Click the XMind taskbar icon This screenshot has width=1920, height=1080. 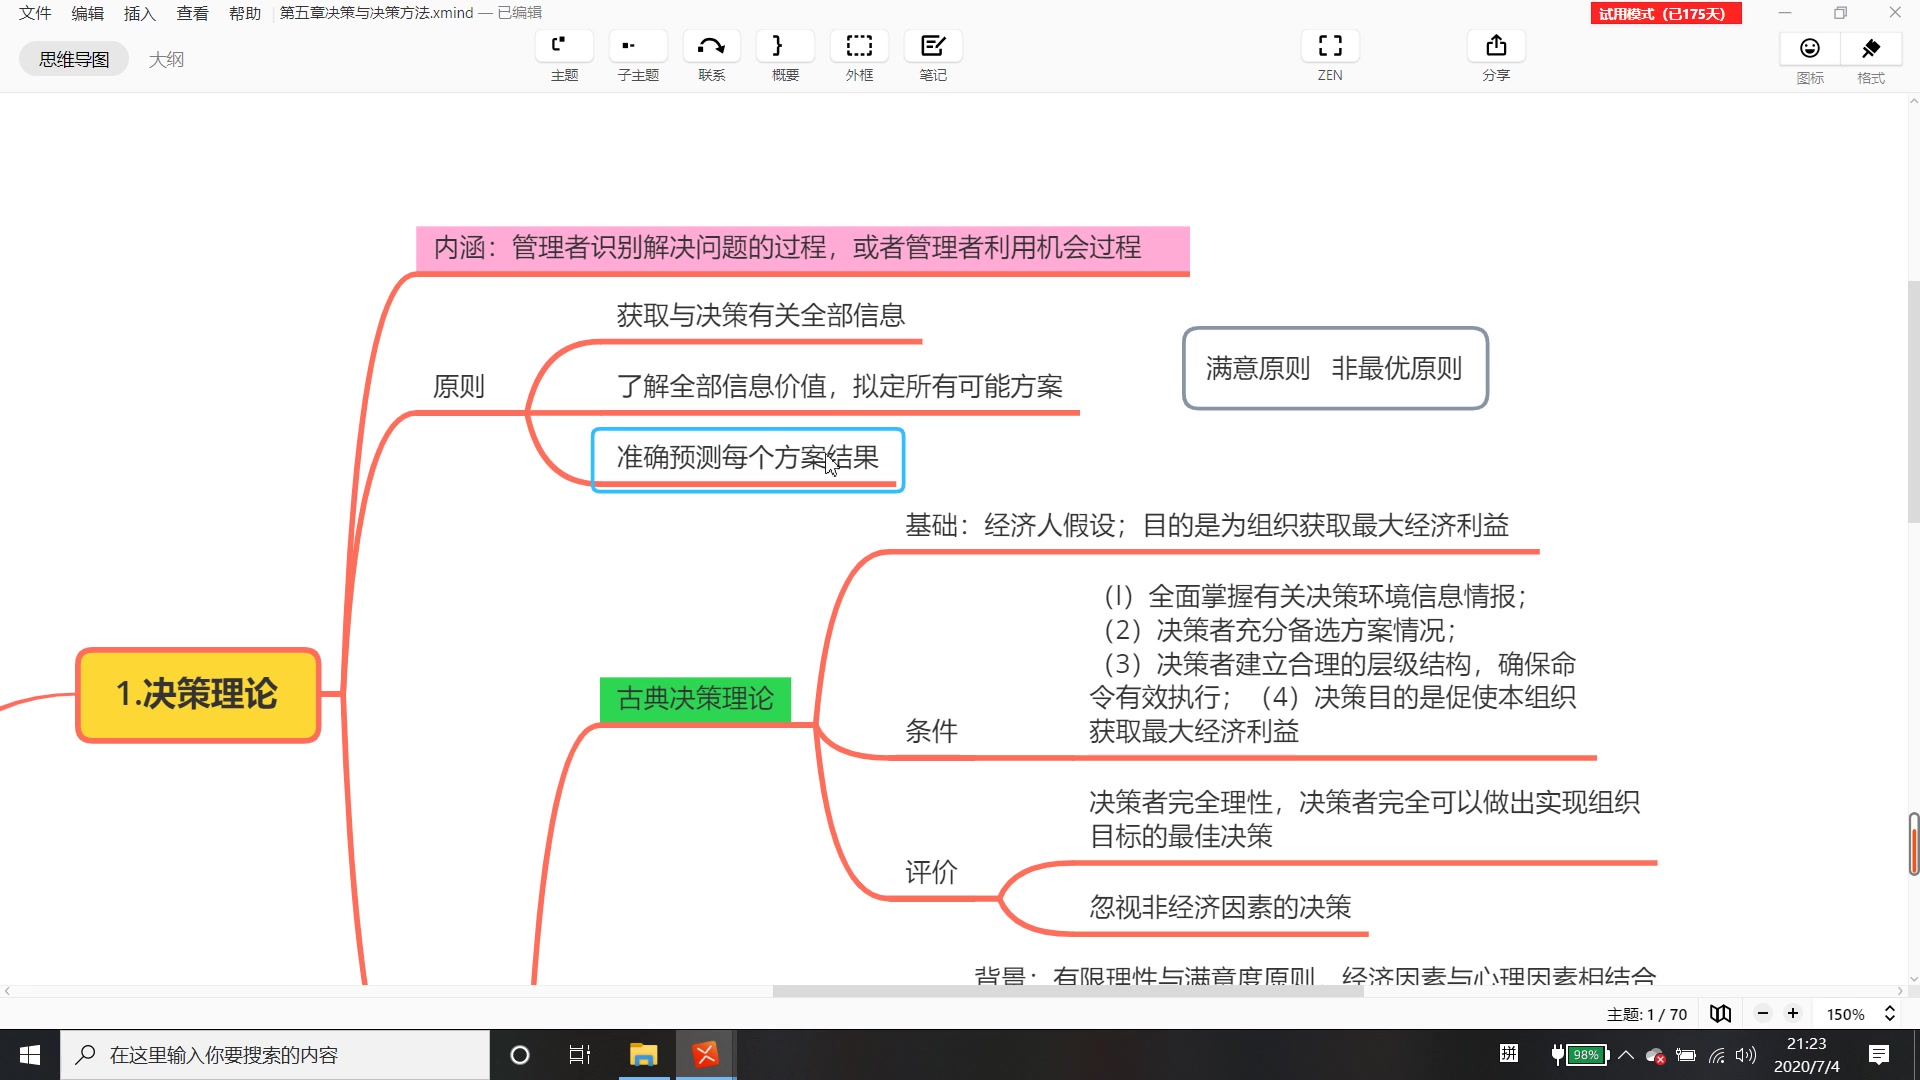(706, 1055)
